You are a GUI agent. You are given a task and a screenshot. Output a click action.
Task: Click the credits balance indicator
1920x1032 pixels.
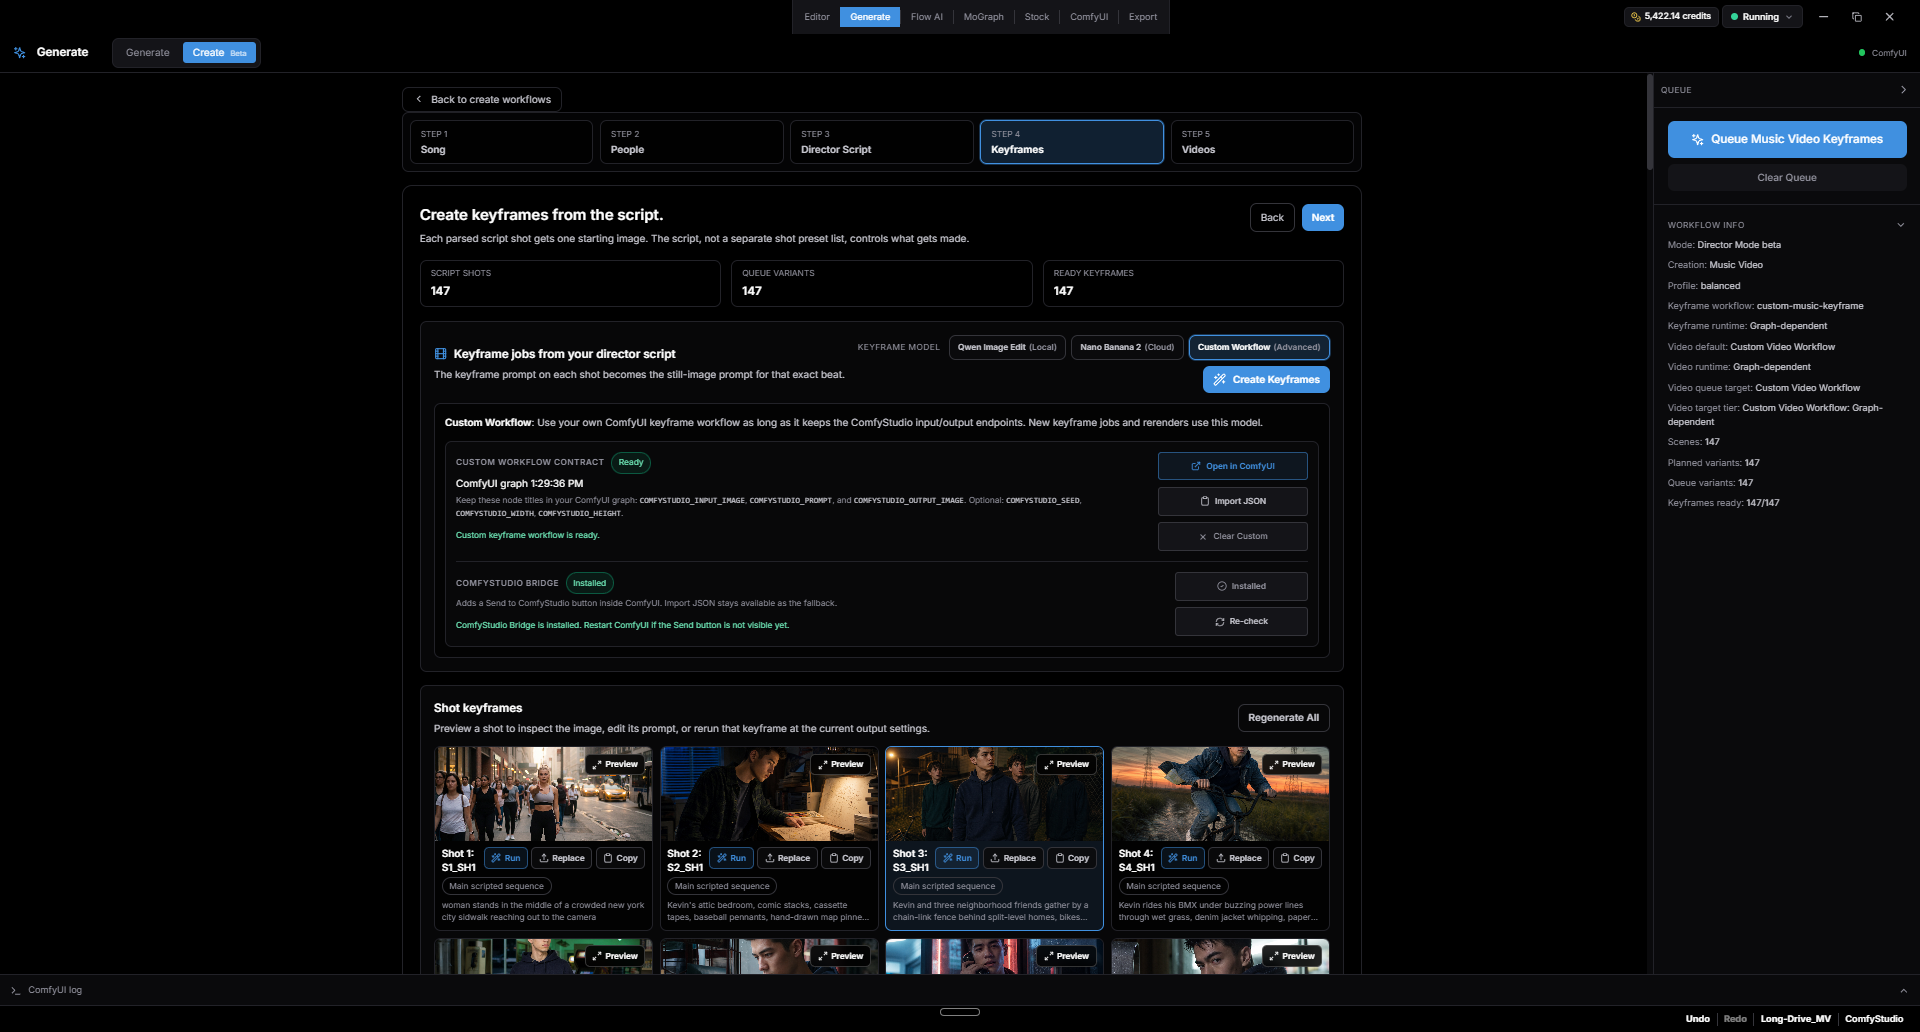pyautogui.click(x=1670, y=16)
